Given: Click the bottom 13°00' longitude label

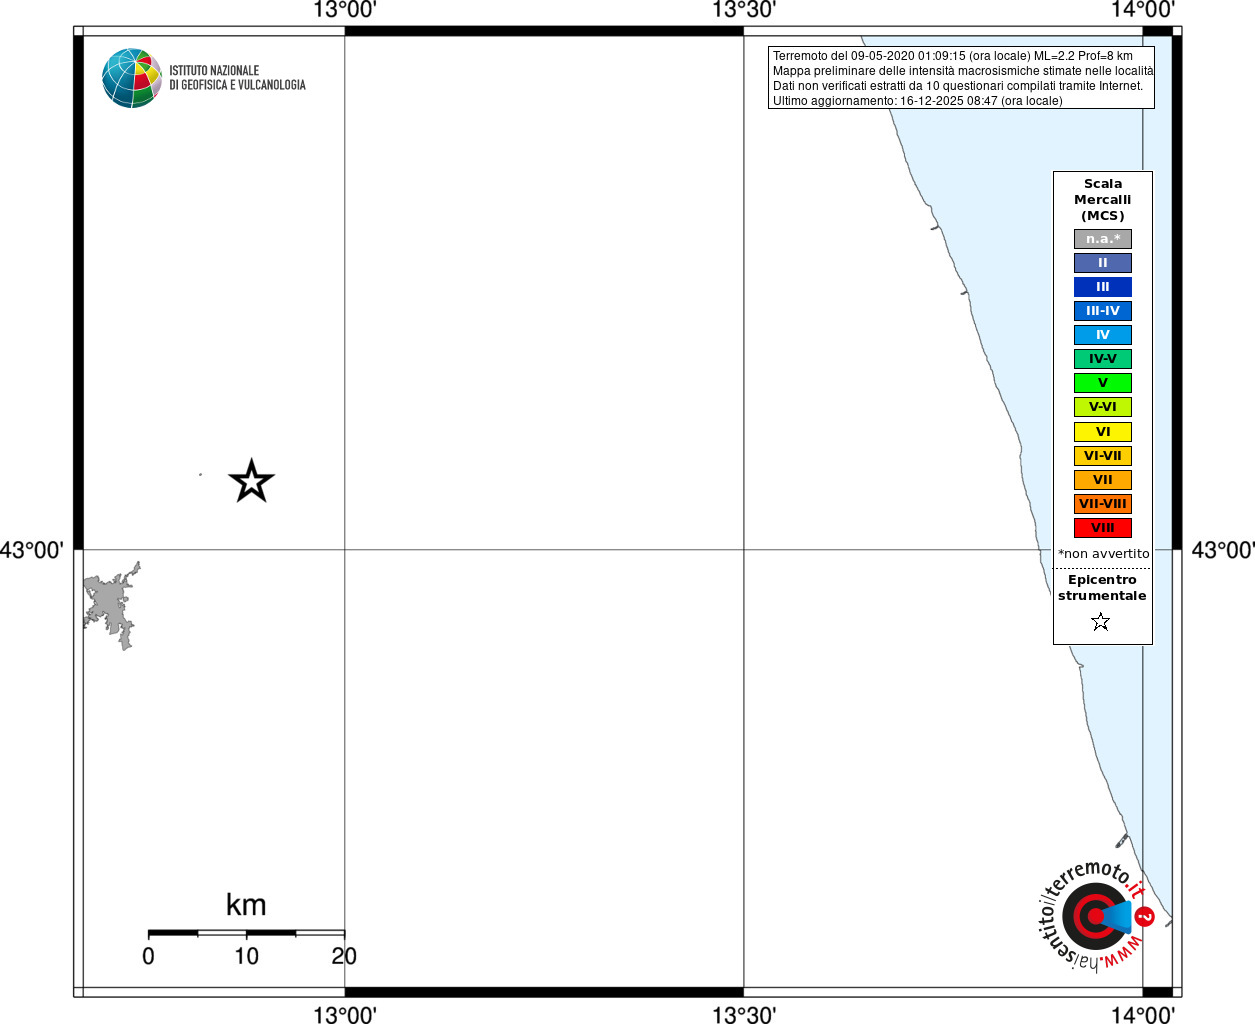Looking at the screenshot, I should (345, 1014).
